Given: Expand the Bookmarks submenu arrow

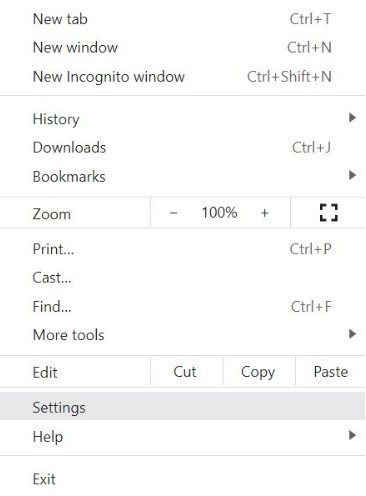Looking at the screenshot, I should tap(352, 175).
